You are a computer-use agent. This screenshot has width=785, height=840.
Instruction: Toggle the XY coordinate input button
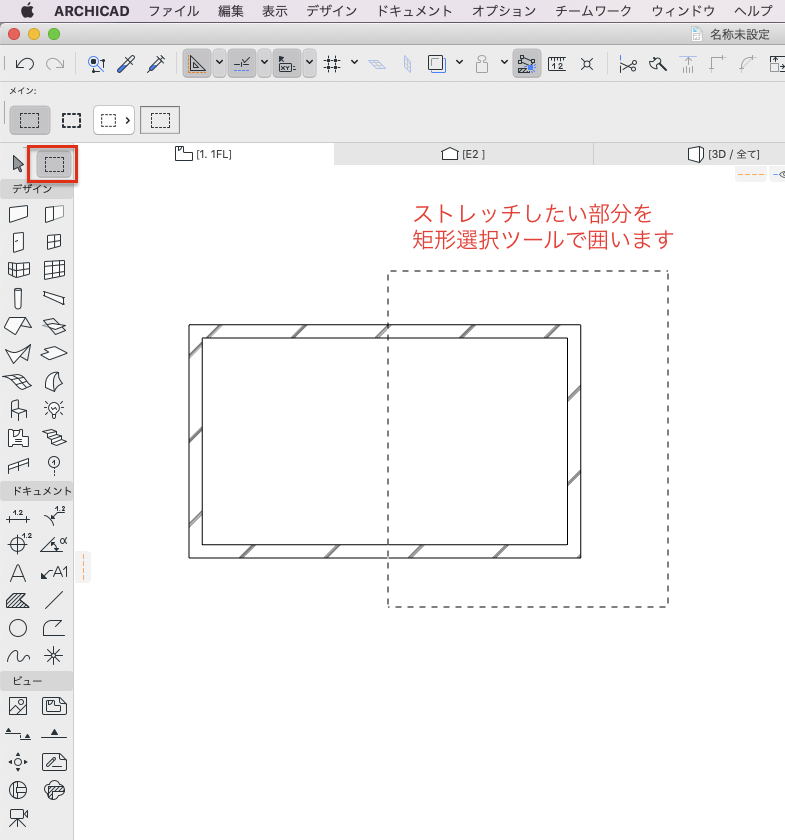point(287,64)
